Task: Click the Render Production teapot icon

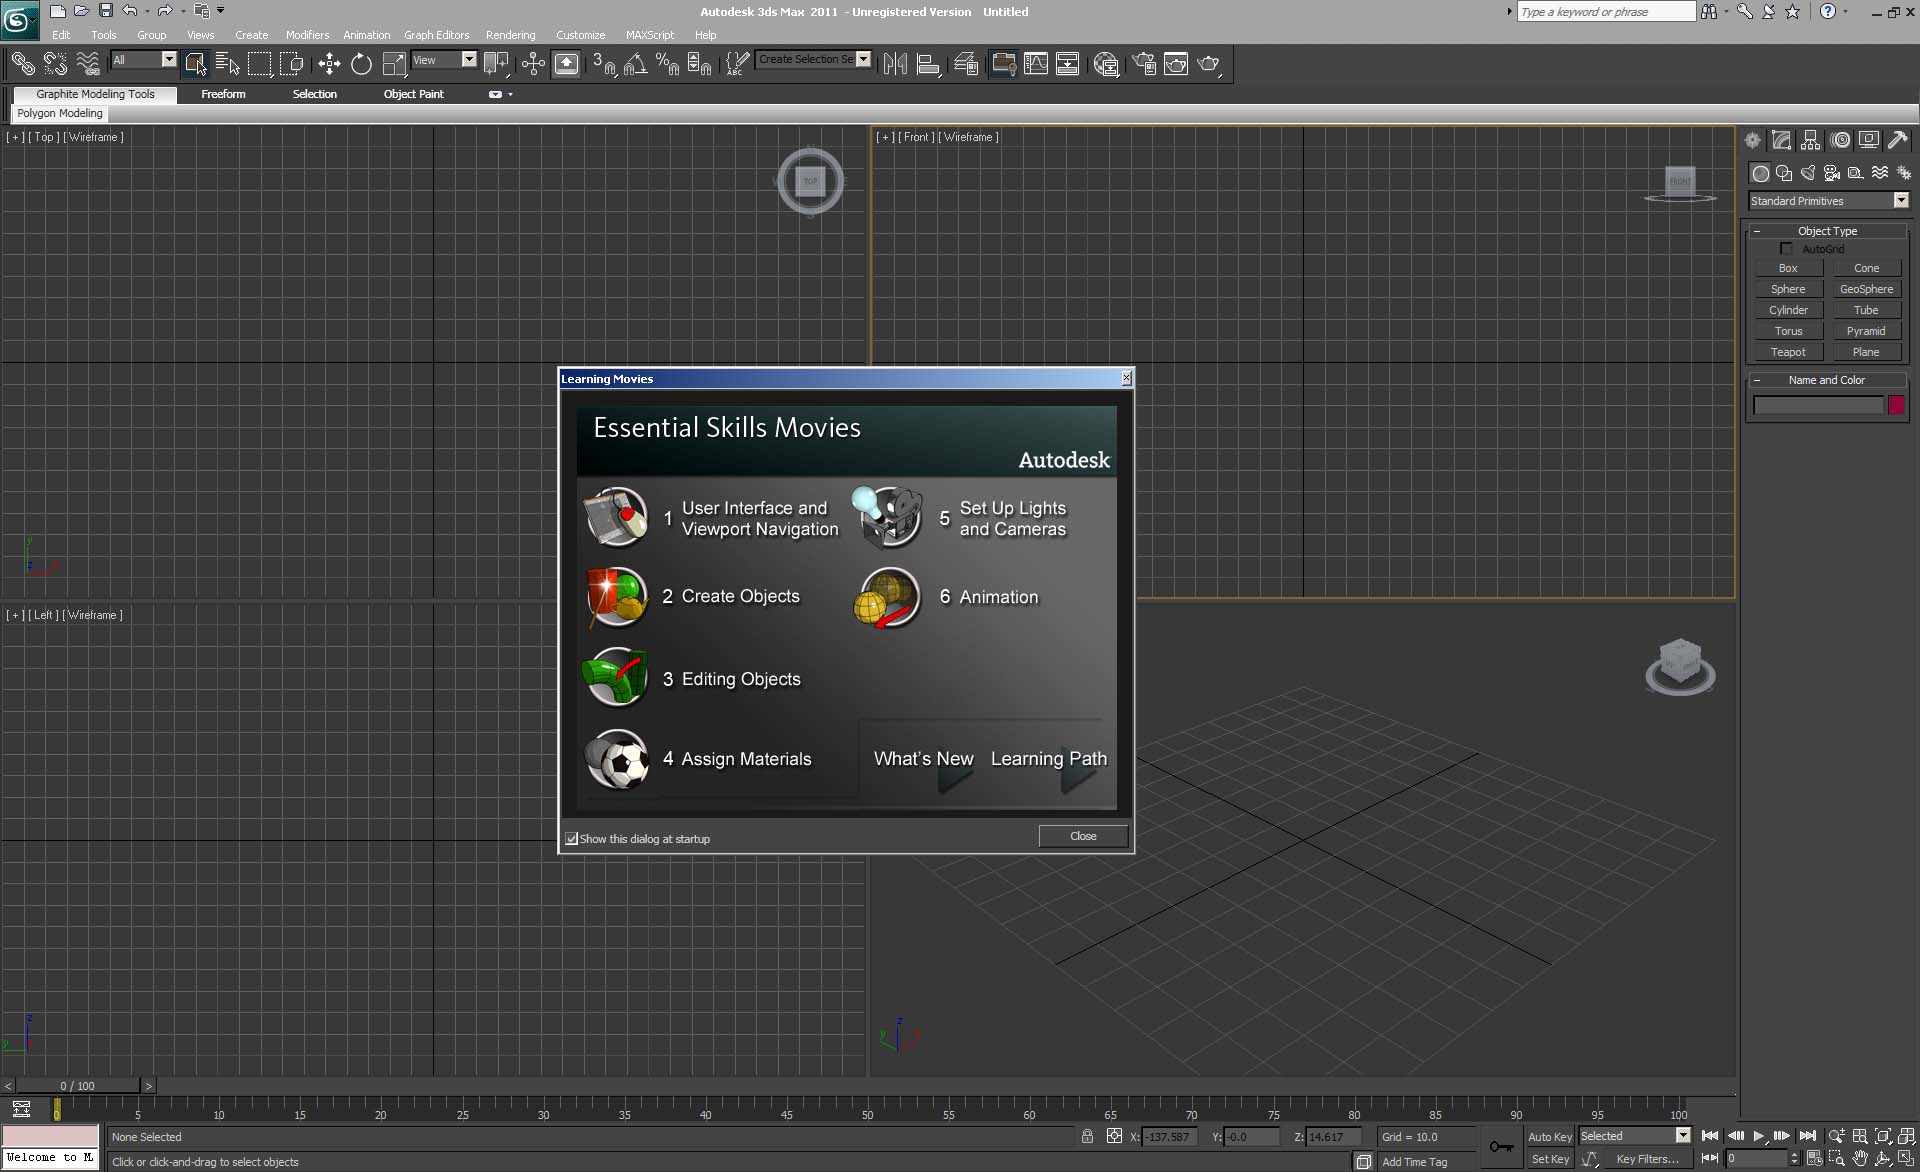Action: [x=1209, y=64]
